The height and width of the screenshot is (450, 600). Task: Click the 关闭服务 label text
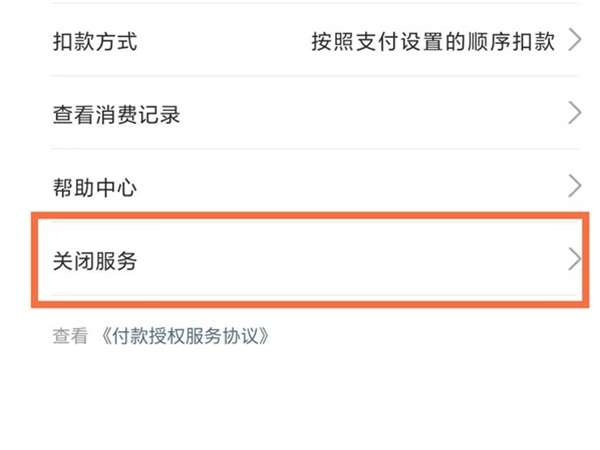tap(94, 261)
